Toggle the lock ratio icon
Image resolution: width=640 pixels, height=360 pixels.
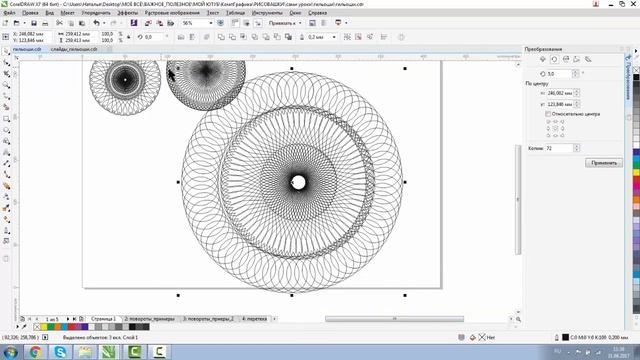(x=129, y=37)
